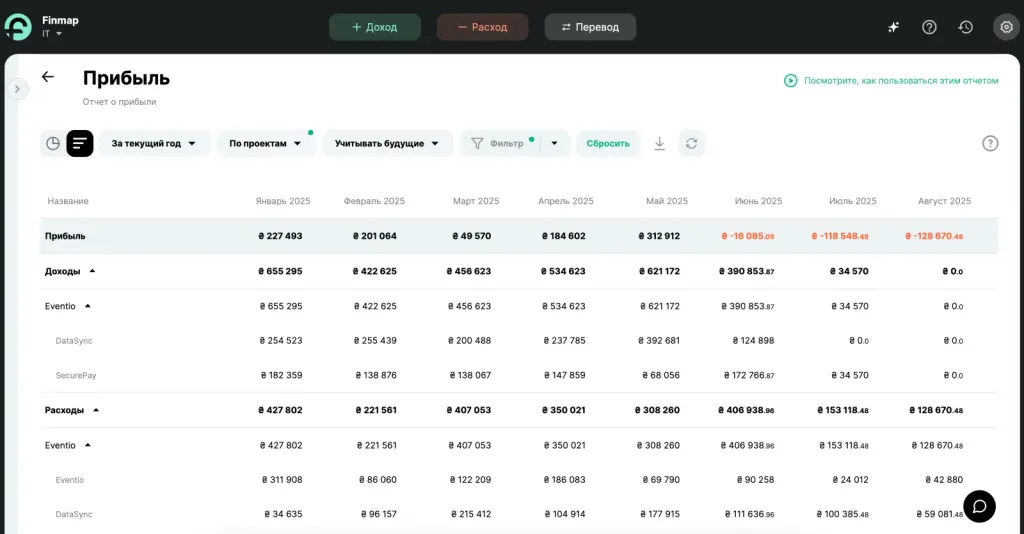Click the Отчет о прибыли subtitle
This screenshot has height=534, width=1024.
[x=120, y=102]
